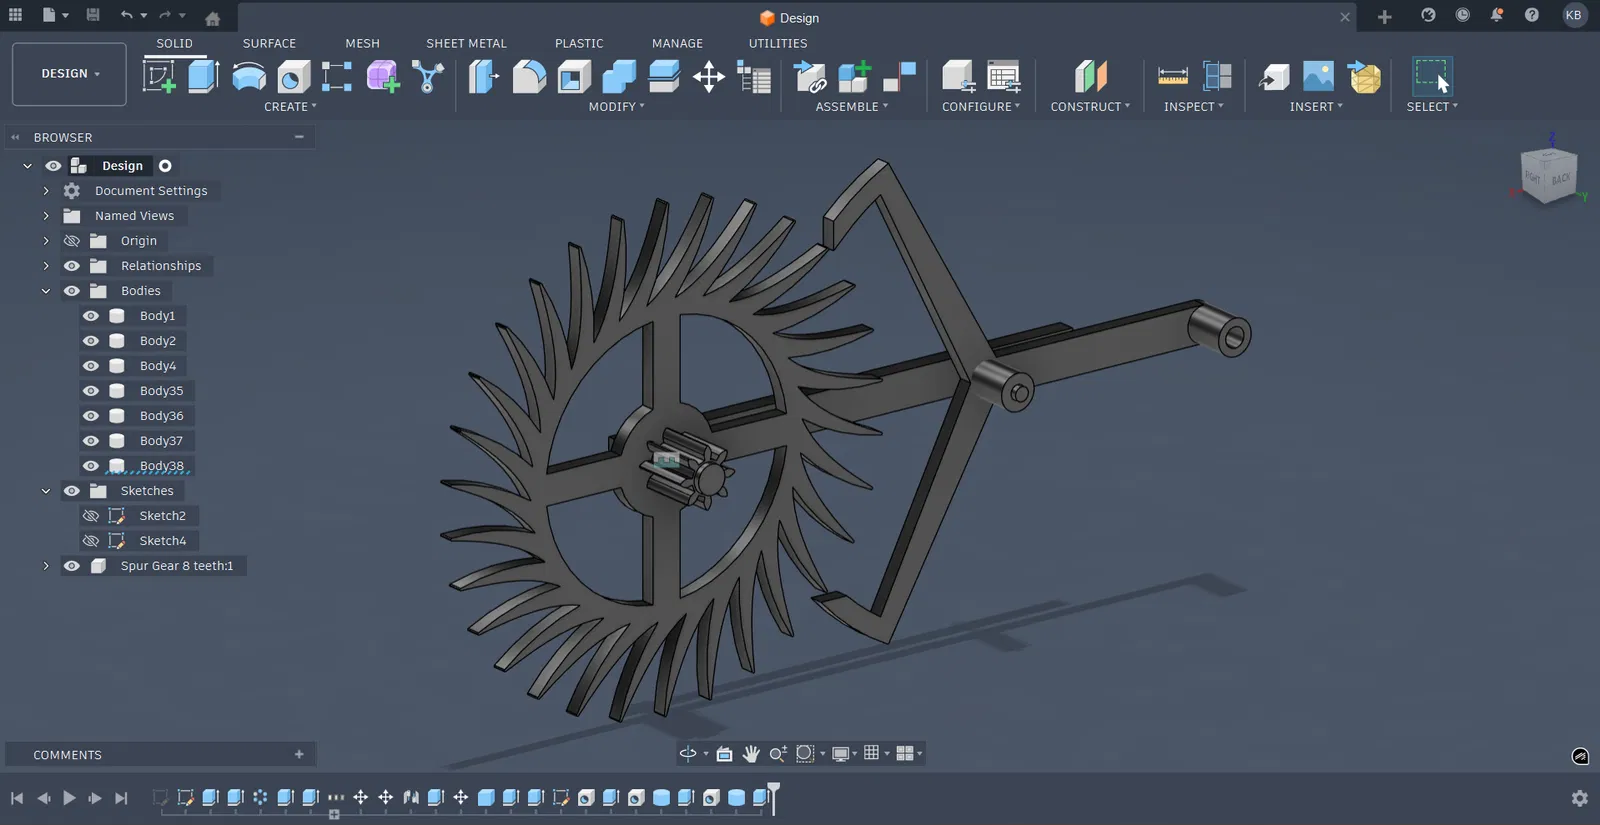
Task: Hide Body35 using its eye icon
Action: coord(91,391)
